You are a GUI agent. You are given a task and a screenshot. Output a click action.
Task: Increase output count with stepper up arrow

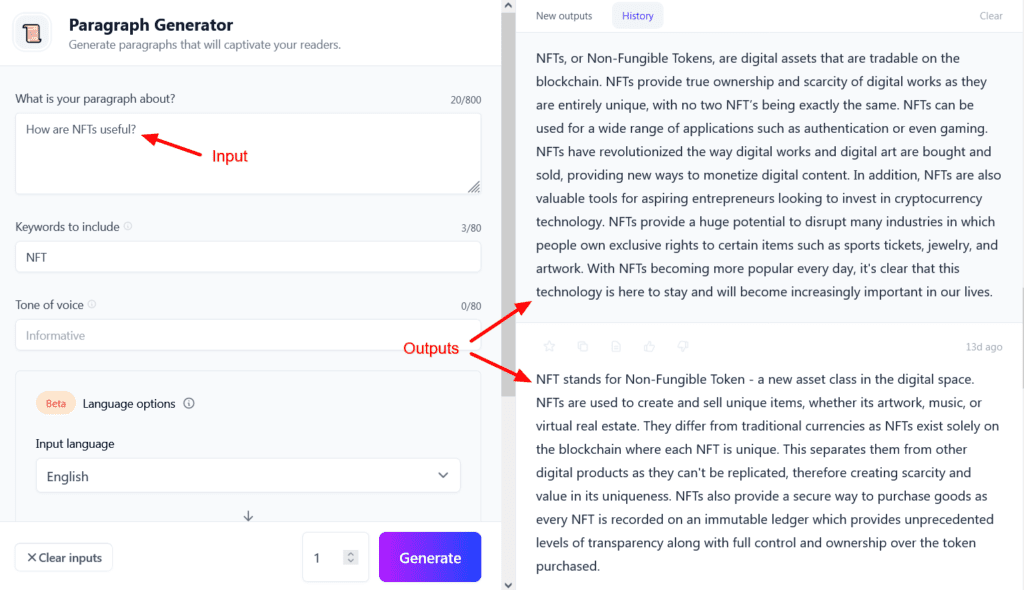click(x=351, y=550)
